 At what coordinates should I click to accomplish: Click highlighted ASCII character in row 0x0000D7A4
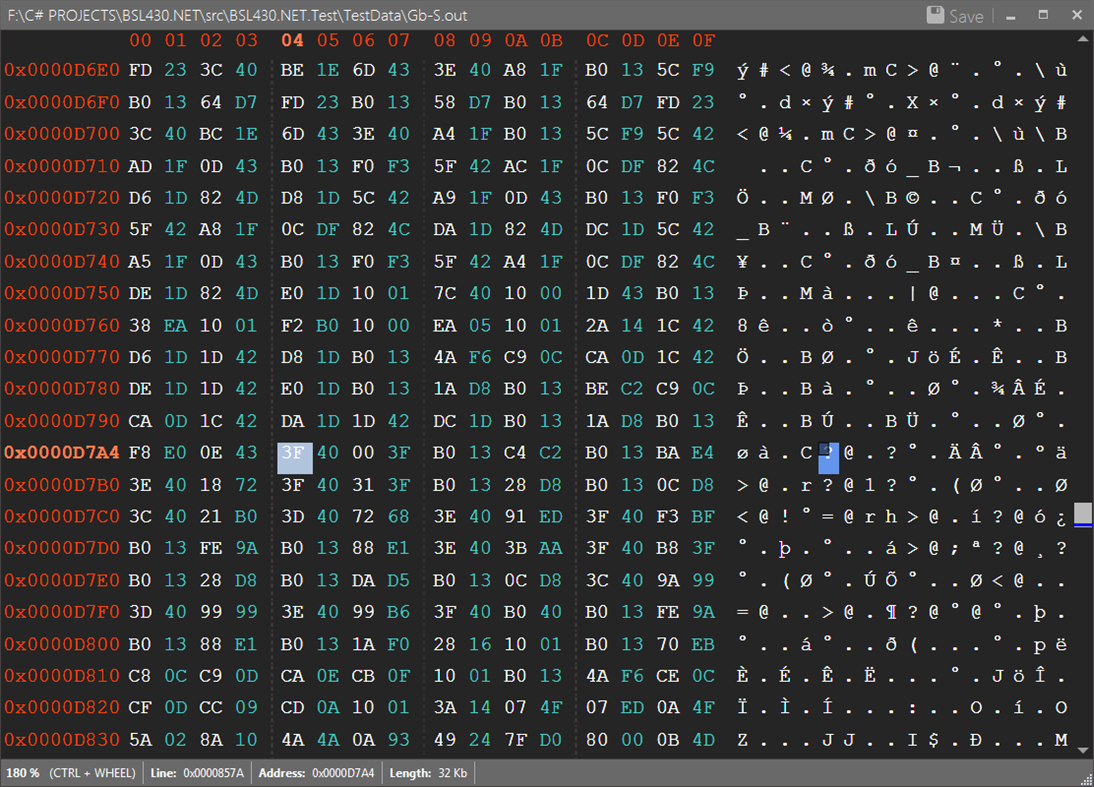(828, 458)
